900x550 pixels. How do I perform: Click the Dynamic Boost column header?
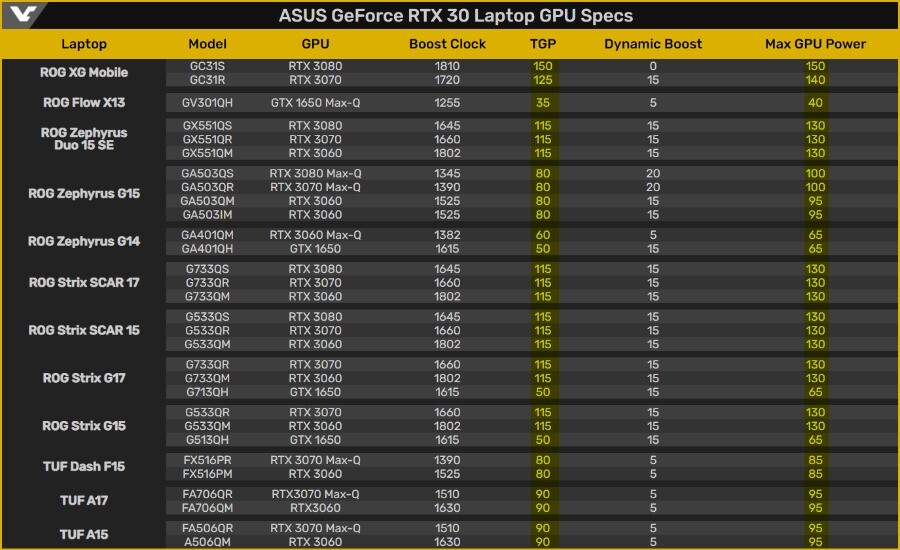[653, 44]
